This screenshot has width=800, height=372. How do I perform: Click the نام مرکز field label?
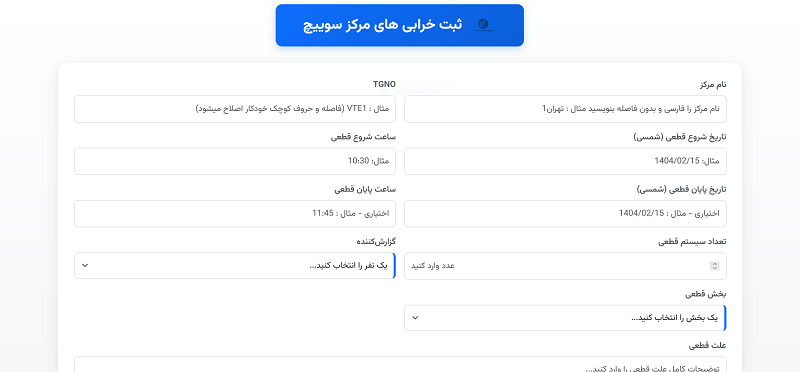click(713, 84)
